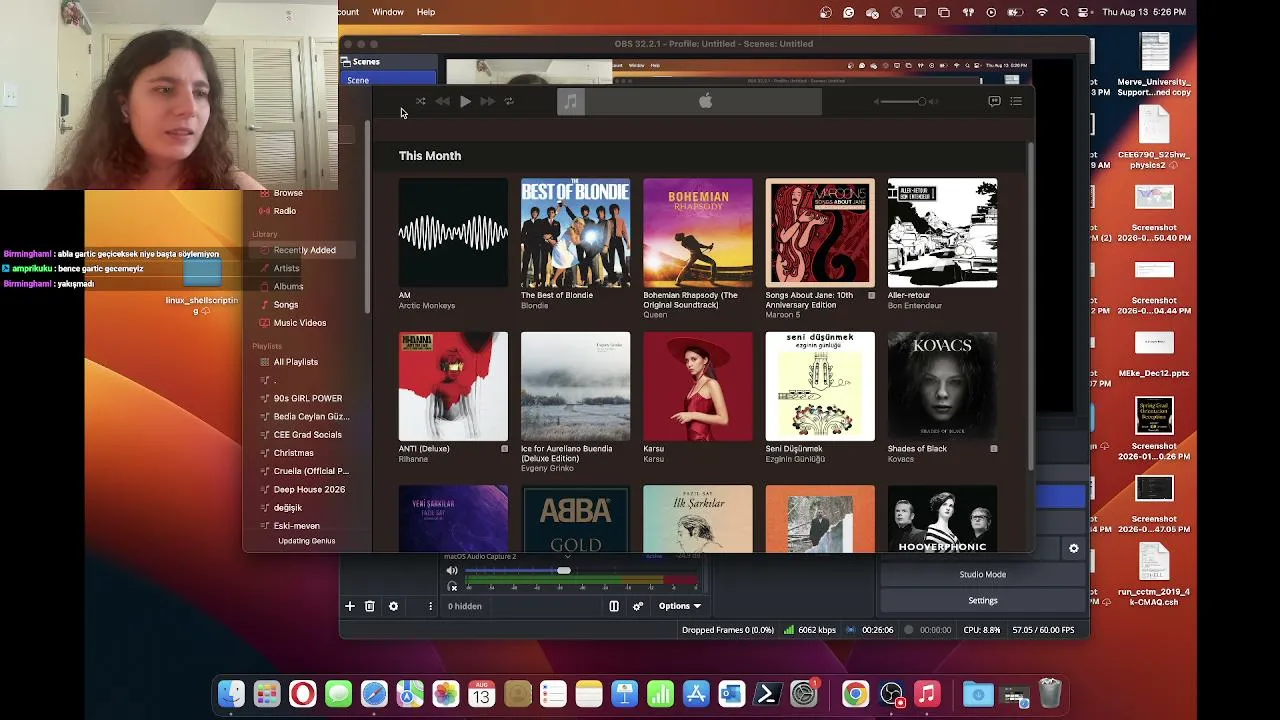This screenshot has height=720, width=1280.
Task: Open the Karsu album cover
Action: click(x=697, y=386)
